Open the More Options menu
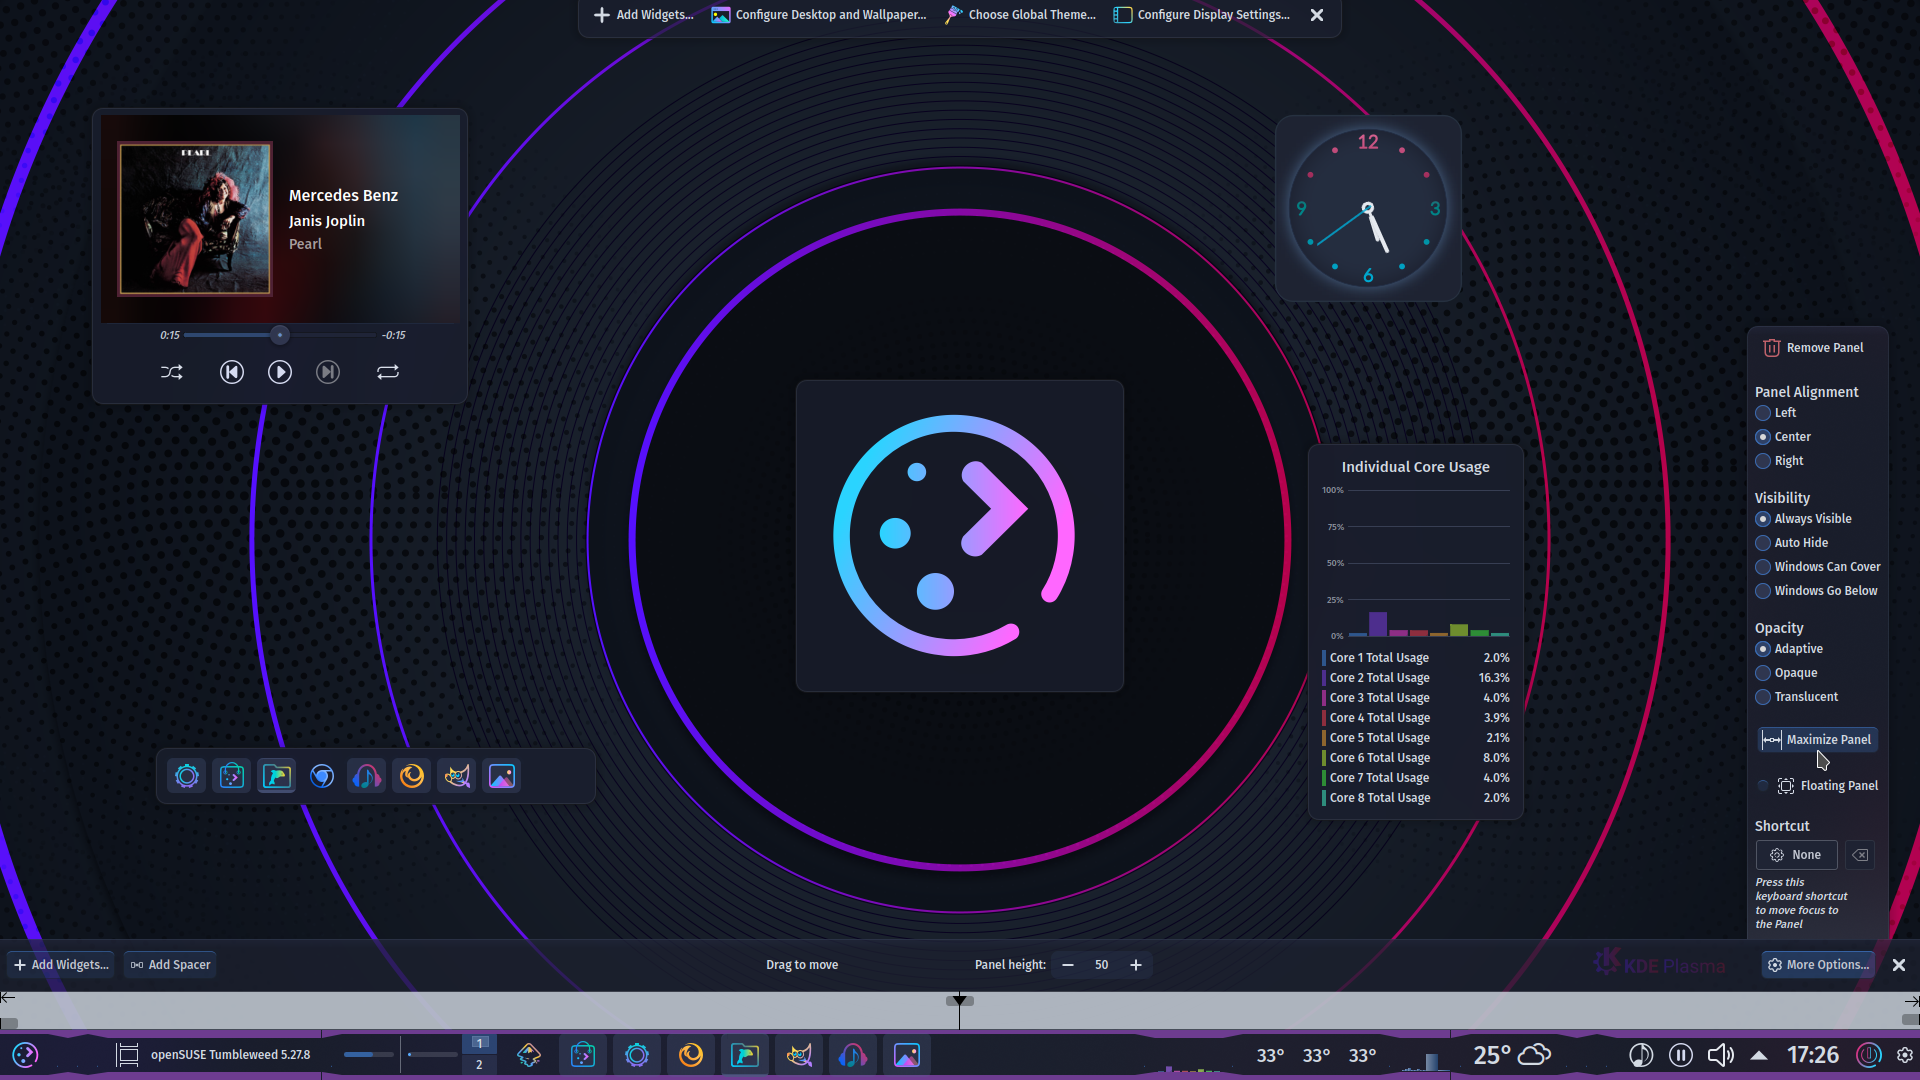1920x1080 pixels. pos(1818,964)
